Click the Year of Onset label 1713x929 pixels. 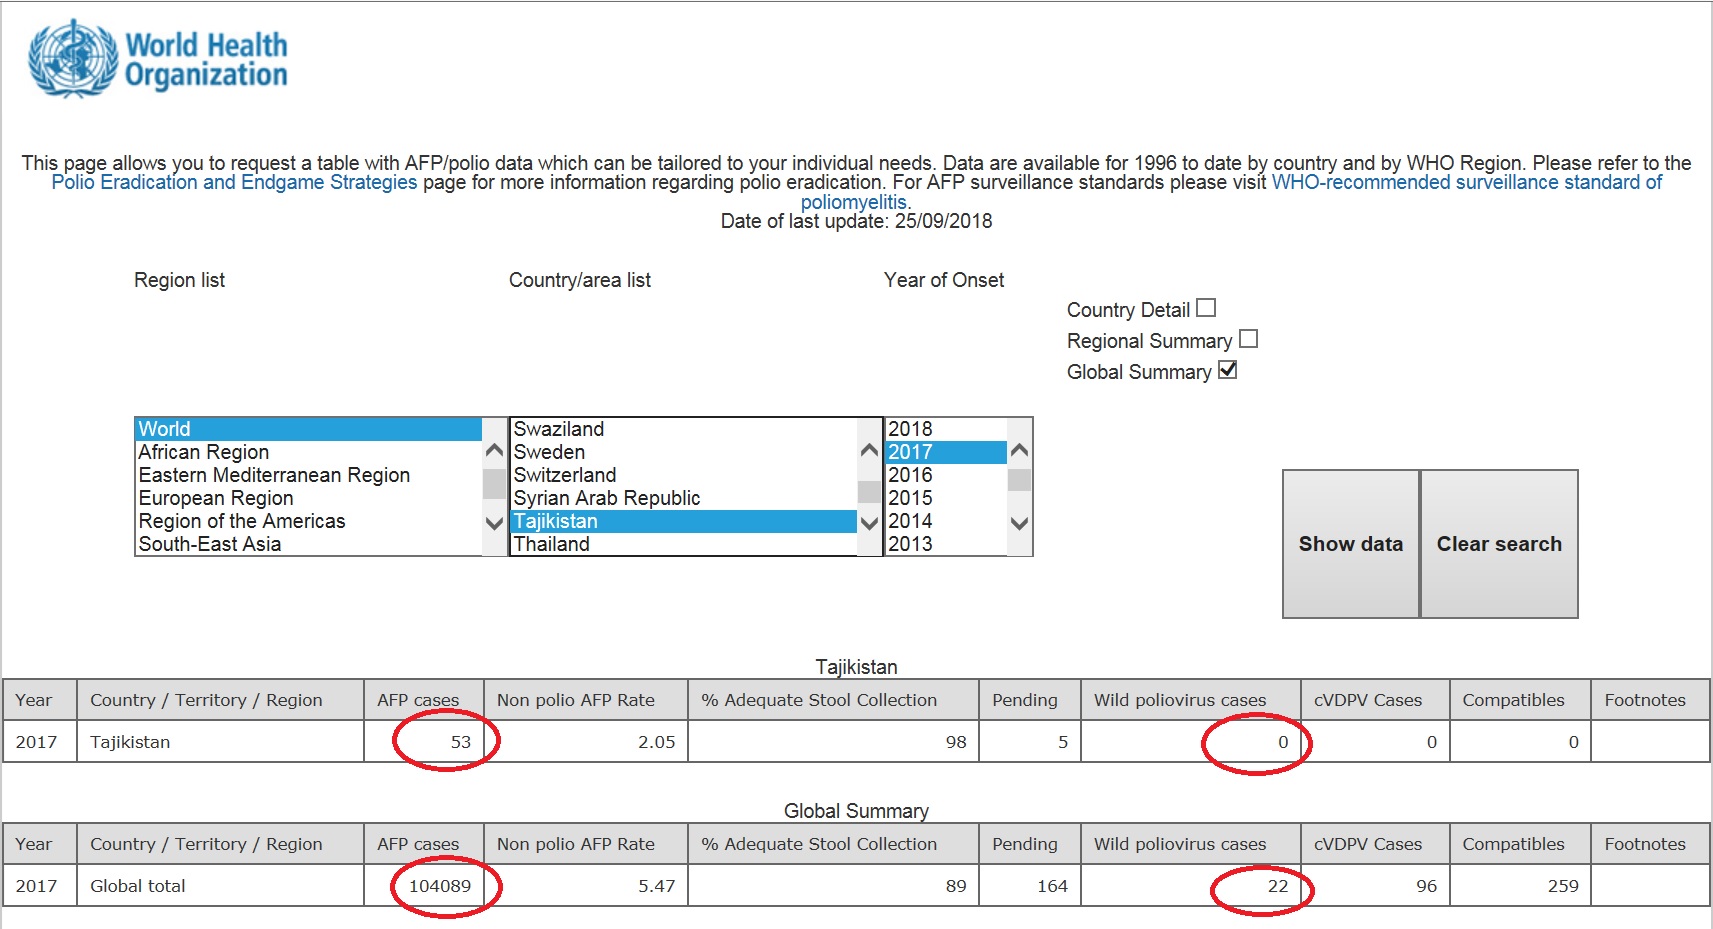point(944,280)
